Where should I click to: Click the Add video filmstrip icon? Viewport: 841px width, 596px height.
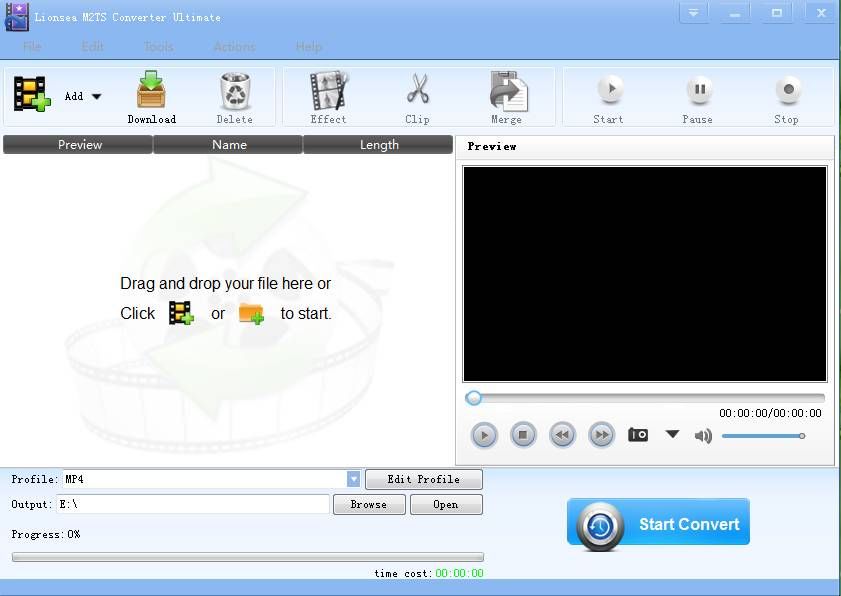pos(32,94)
